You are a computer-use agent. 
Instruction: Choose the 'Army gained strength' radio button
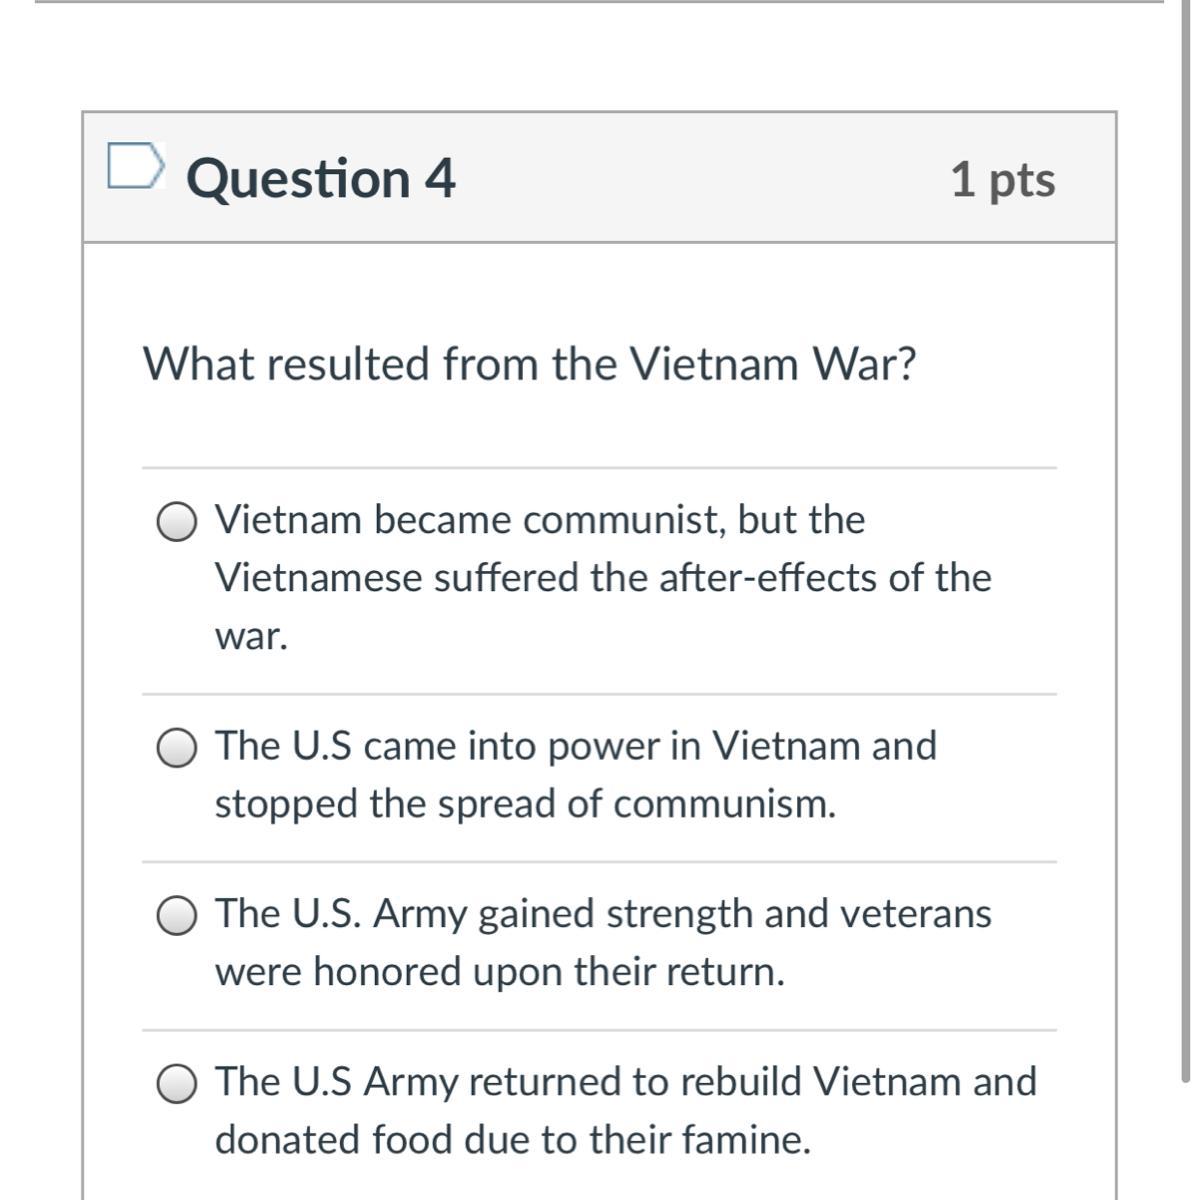pos(177,916)
